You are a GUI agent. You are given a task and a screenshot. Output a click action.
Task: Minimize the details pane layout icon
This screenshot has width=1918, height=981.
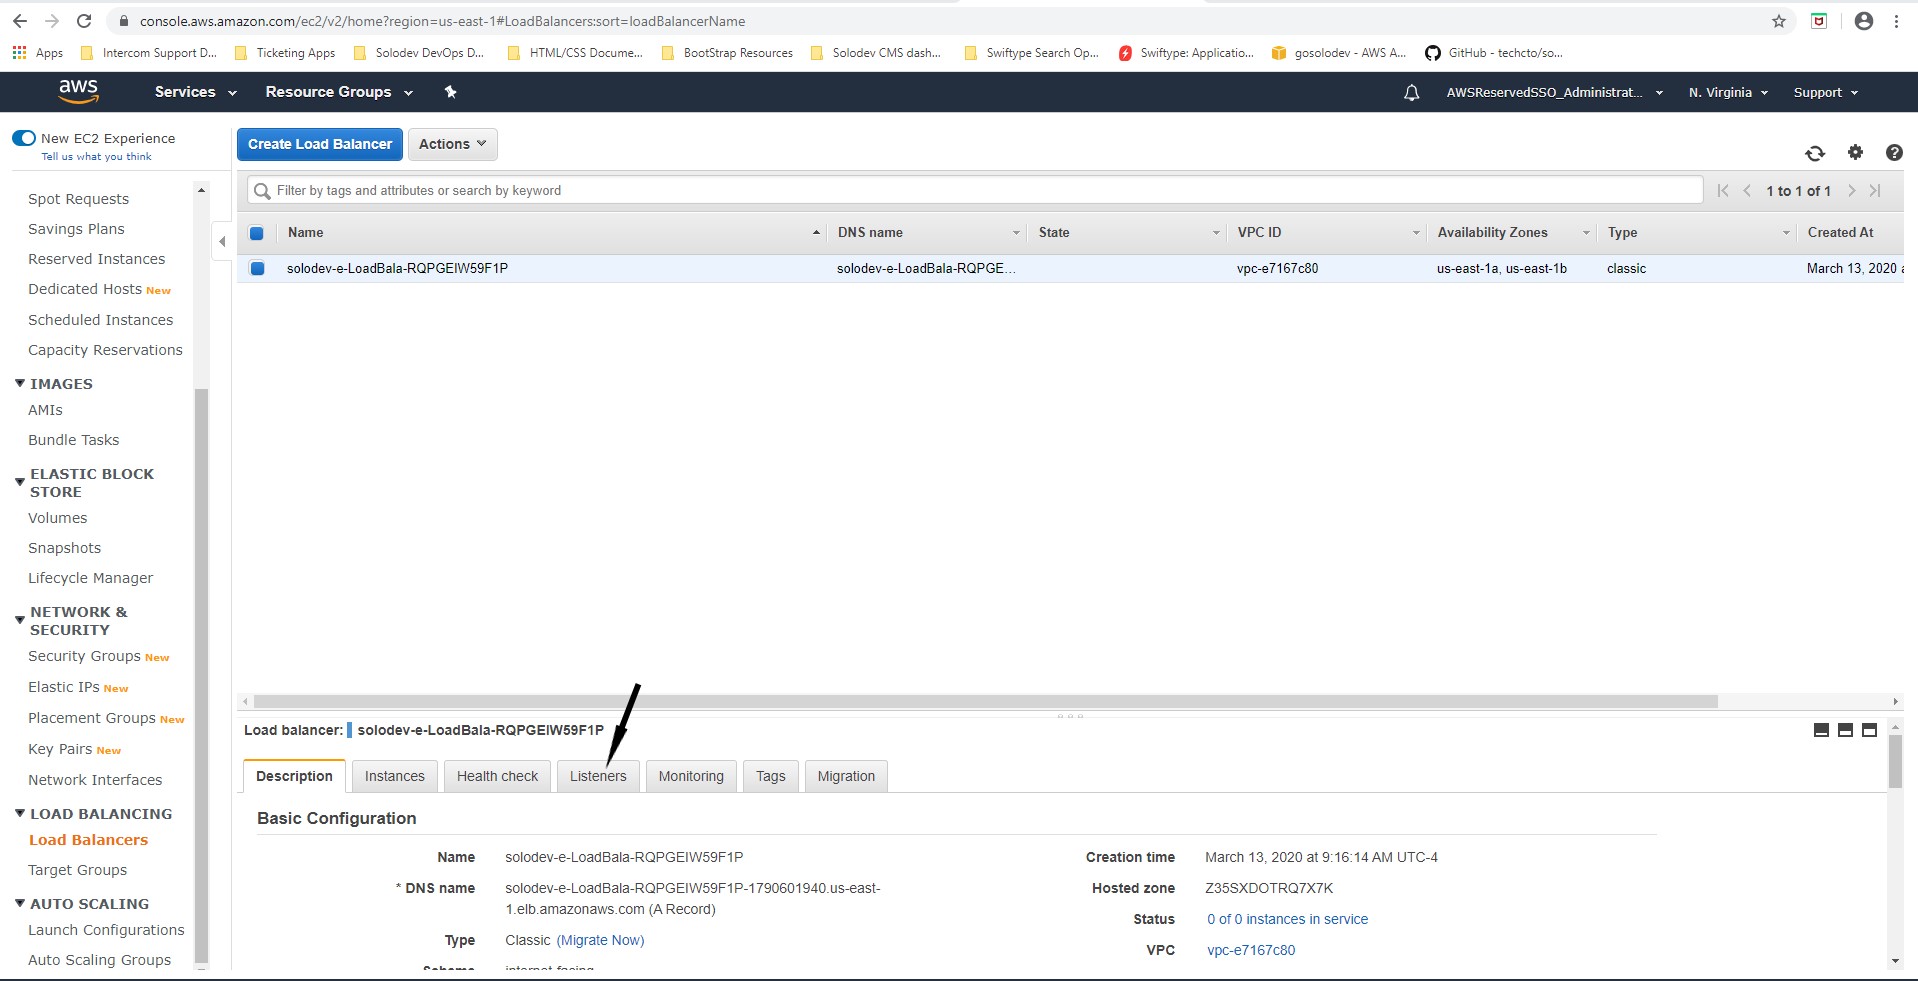coord(1821,731)
